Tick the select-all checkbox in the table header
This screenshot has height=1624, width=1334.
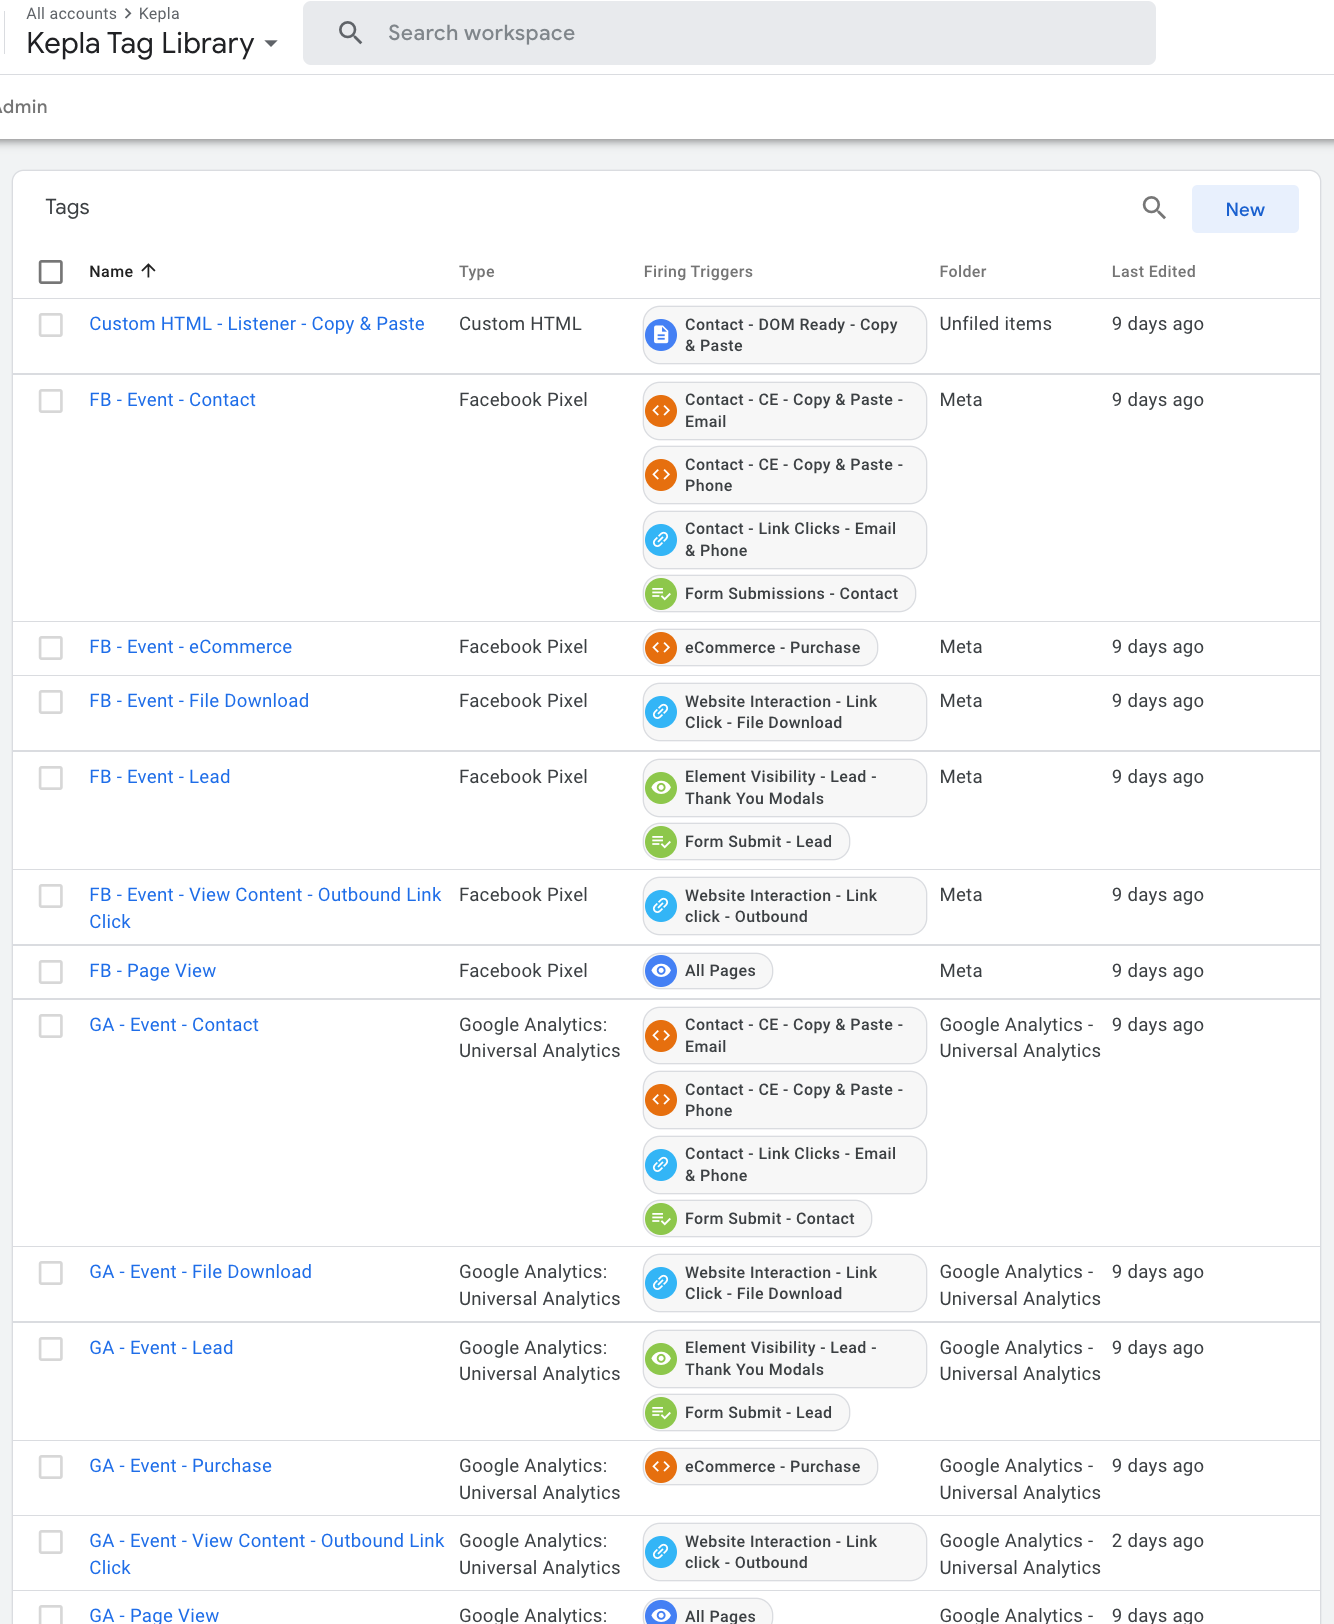[51, 272]
